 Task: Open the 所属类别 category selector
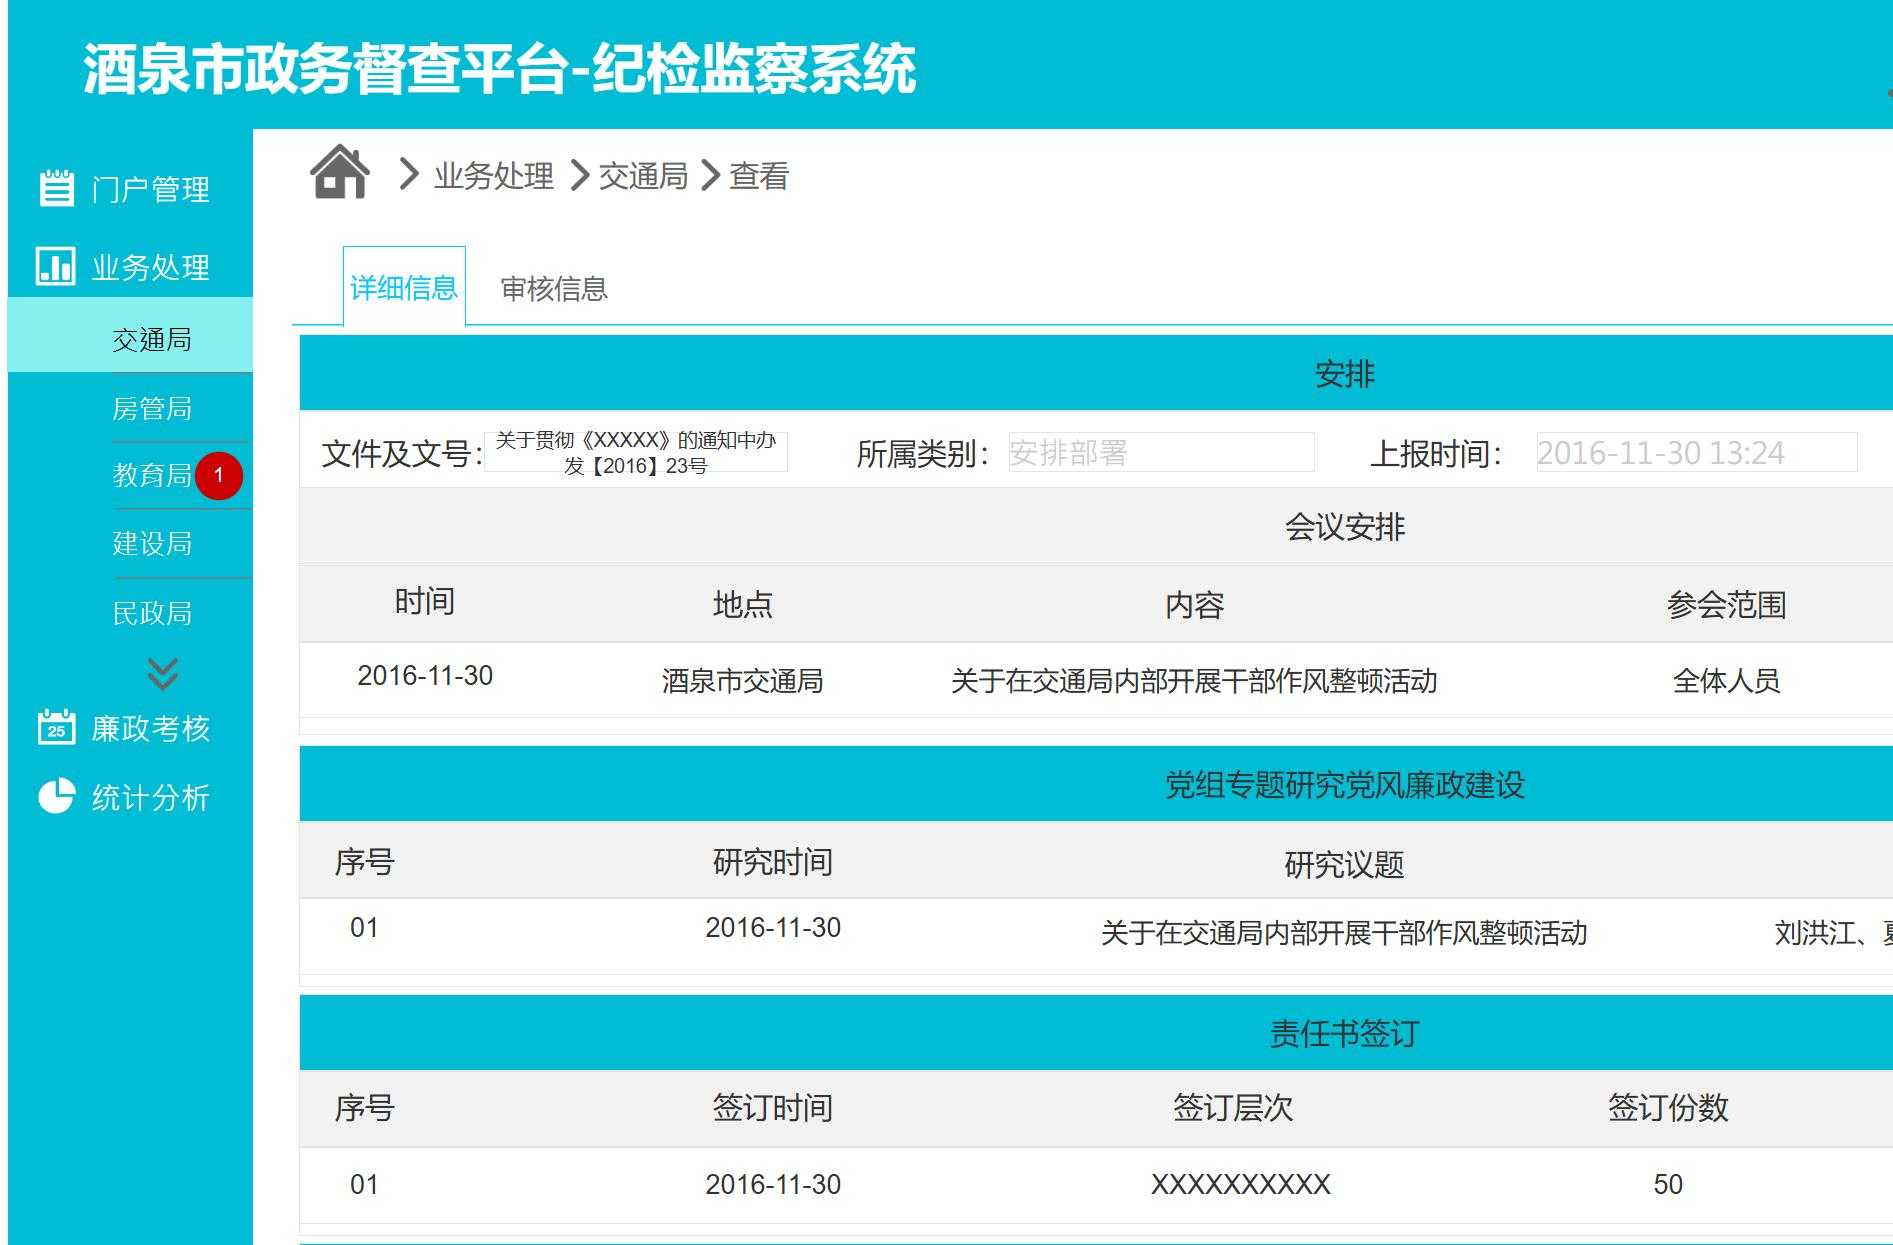pyautogui.click(x=1163, y=453)
